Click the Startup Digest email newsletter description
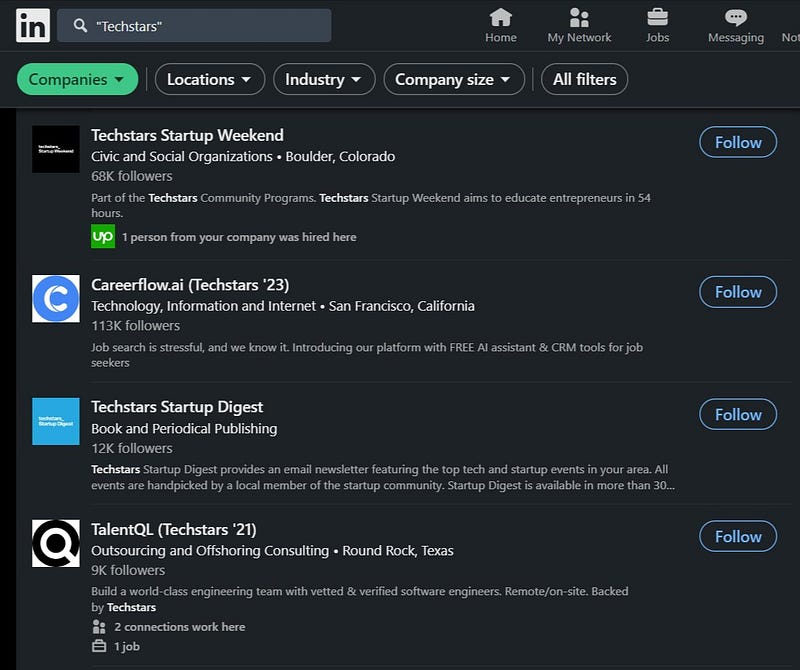Viewport: 800px width, 670px height. click(383, 477)
